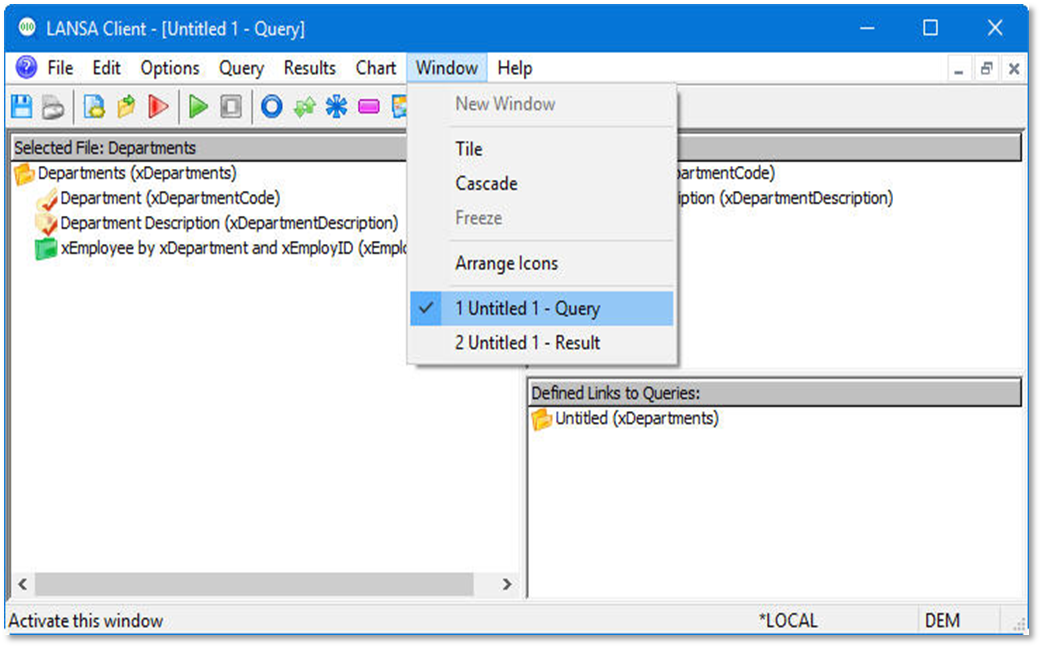Click the horizontal scrollbar thumb
Viewport: 1041px width, 647px height.
coord(254,584)
